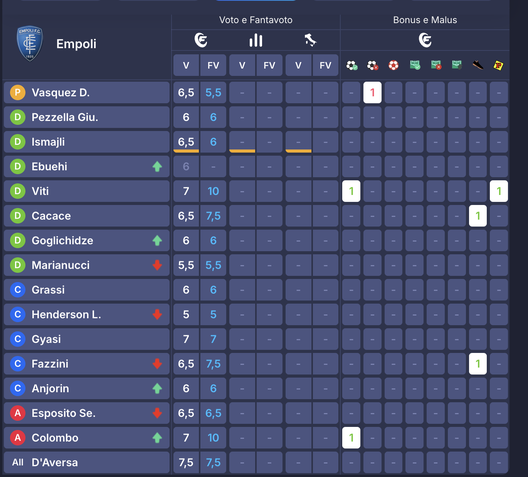Select the Fantacalcio logo voting source column
Viewport: 528px width, 477px height.
point(201,40)
